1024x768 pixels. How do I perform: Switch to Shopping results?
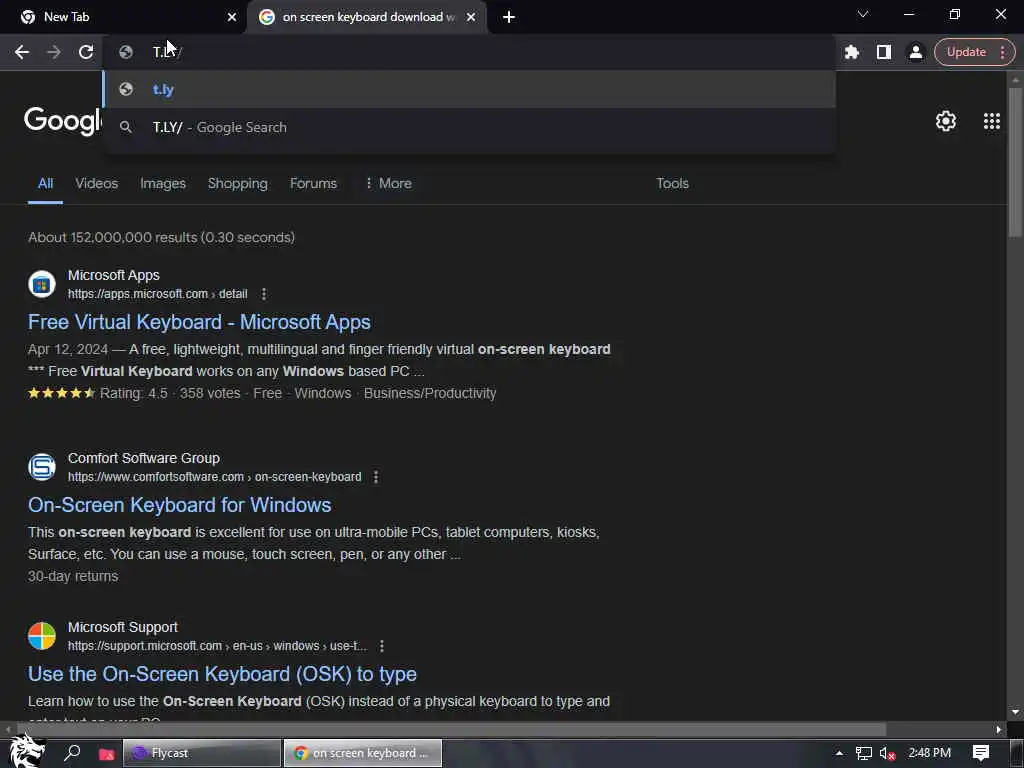click(x=238, y=184)
